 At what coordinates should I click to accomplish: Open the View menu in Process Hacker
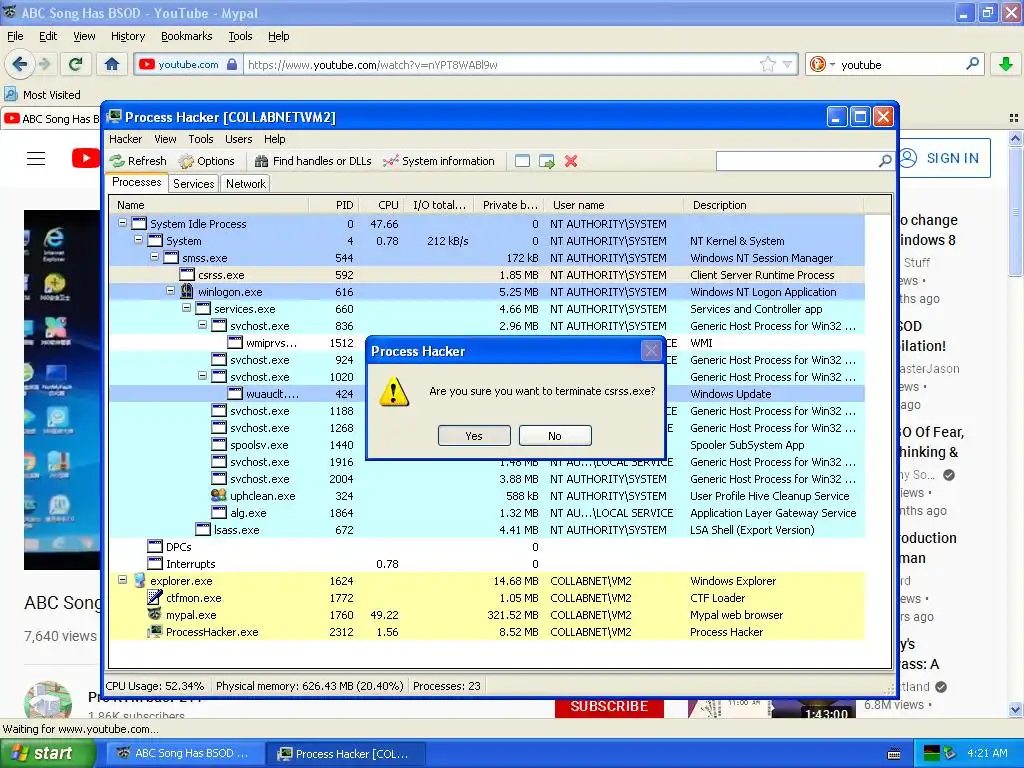tap(165, 139)
